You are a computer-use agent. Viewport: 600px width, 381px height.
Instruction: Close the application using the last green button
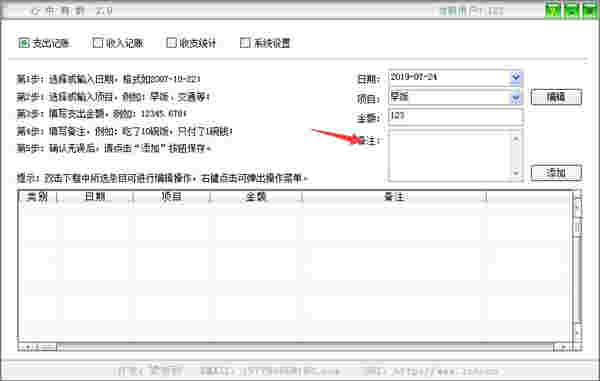coord(590,11)
